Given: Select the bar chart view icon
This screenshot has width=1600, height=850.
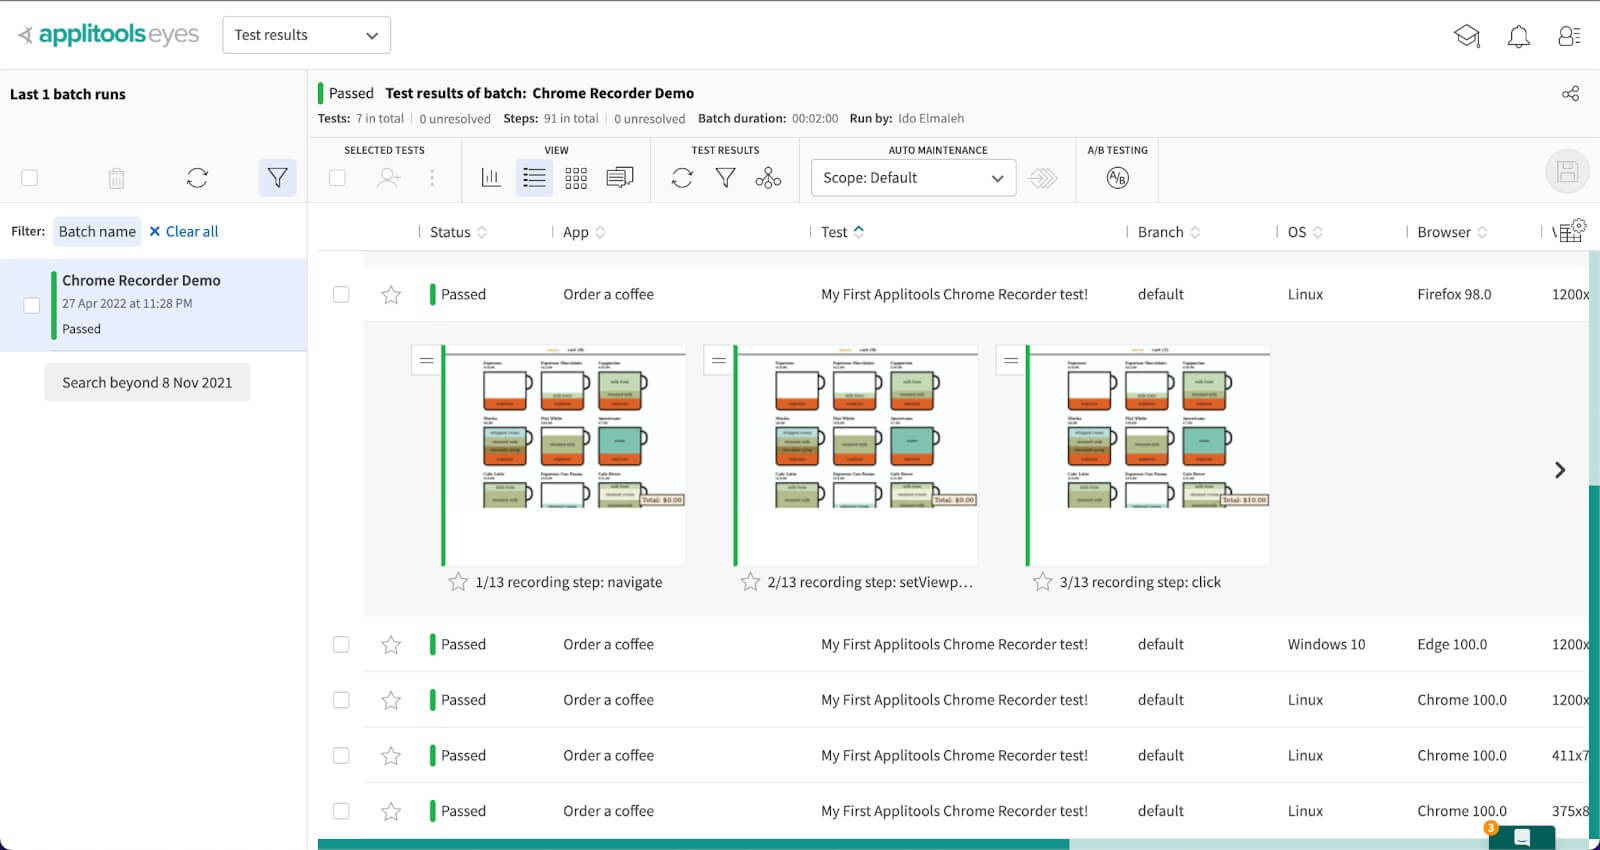Looking at the screenshot, I should 491,178.
